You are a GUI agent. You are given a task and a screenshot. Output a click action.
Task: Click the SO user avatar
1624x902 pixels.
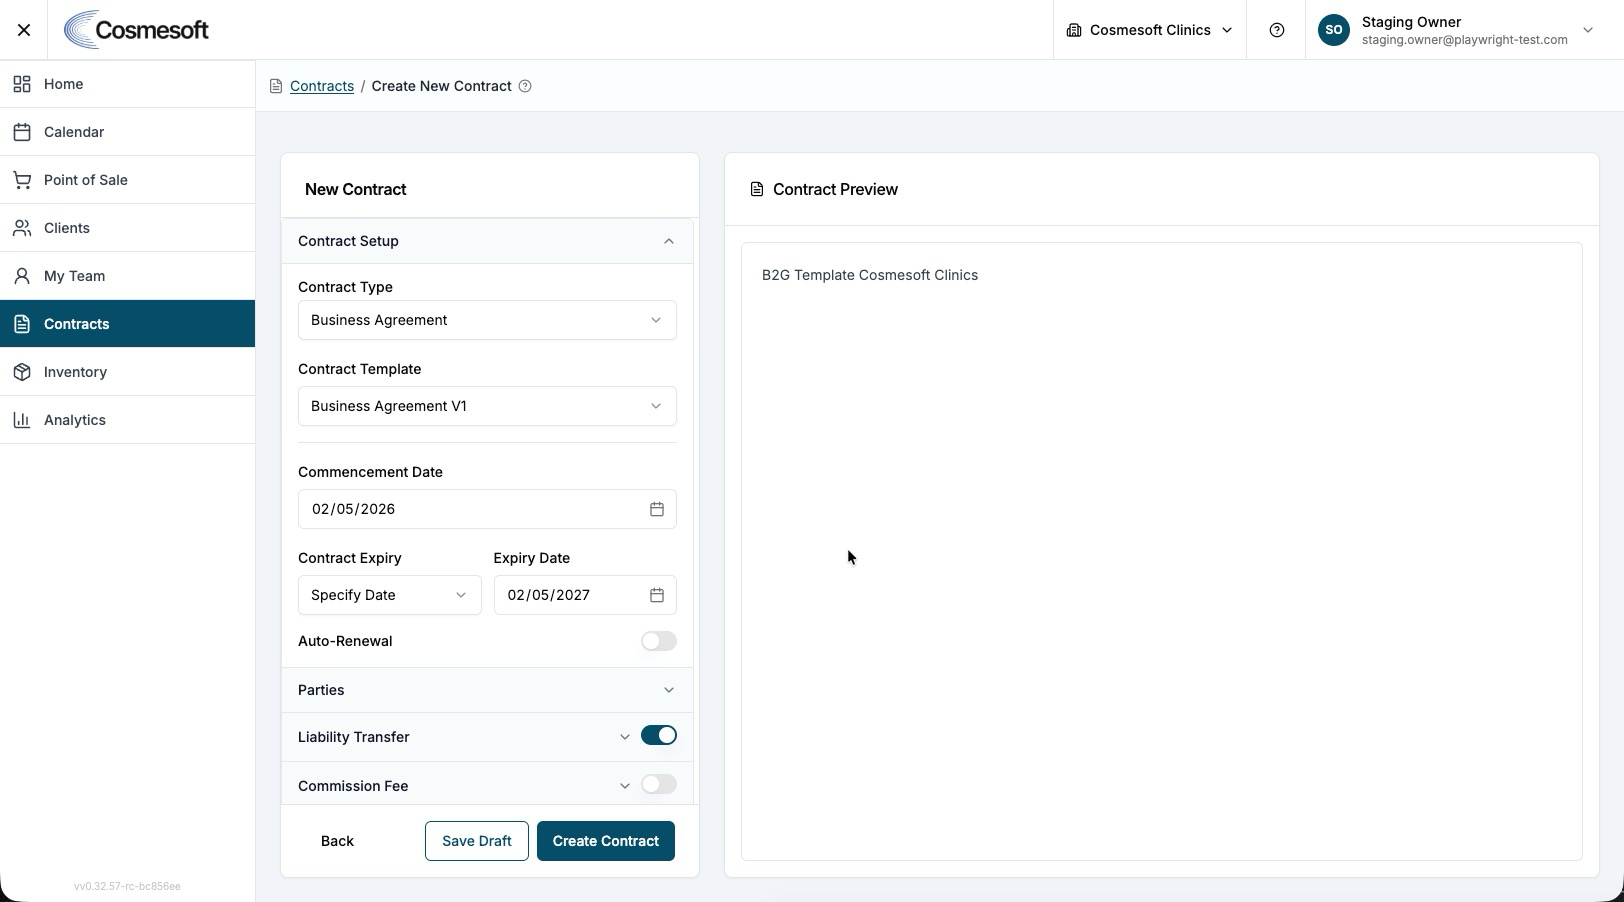pos(1334,30)
